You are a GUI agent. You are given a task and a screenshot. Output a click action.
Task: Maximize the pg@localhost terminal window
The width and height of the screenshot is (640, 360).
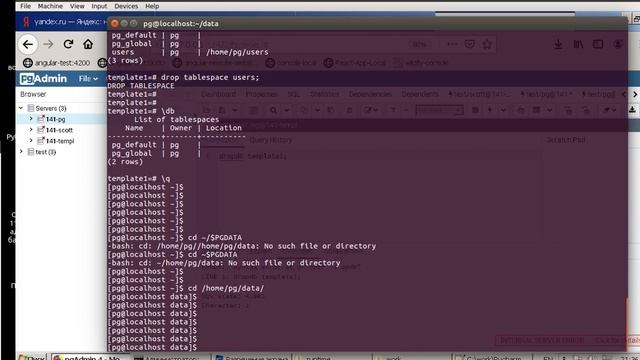click(133, 24)
